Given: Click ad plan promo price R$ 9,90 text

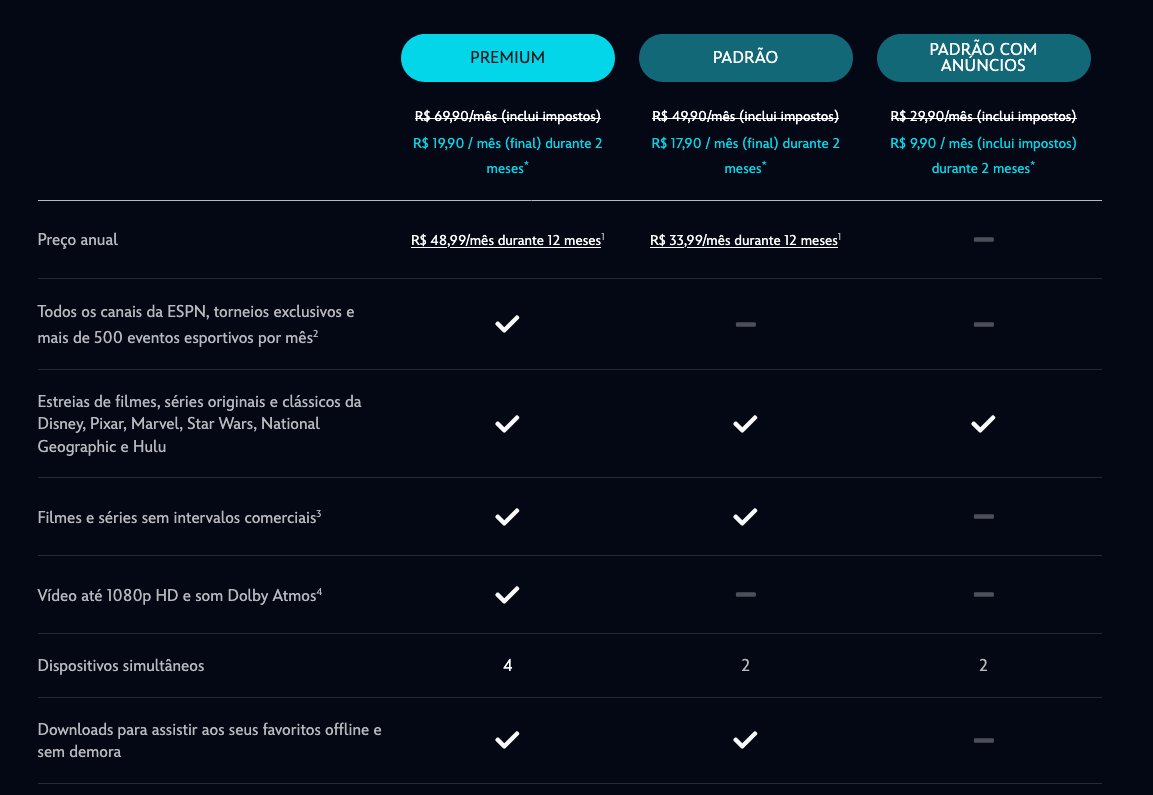Looking at the screenshot, I should click(983, 156).
